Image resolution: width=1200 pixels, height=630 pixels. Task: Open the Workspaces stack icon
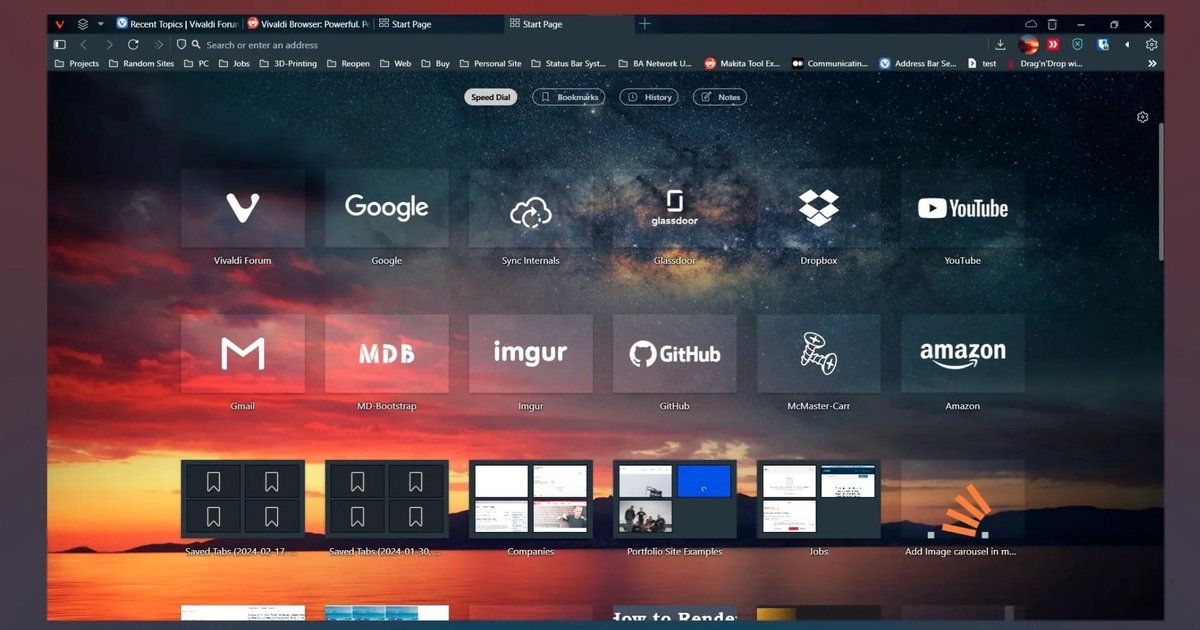tap(83, 24)
